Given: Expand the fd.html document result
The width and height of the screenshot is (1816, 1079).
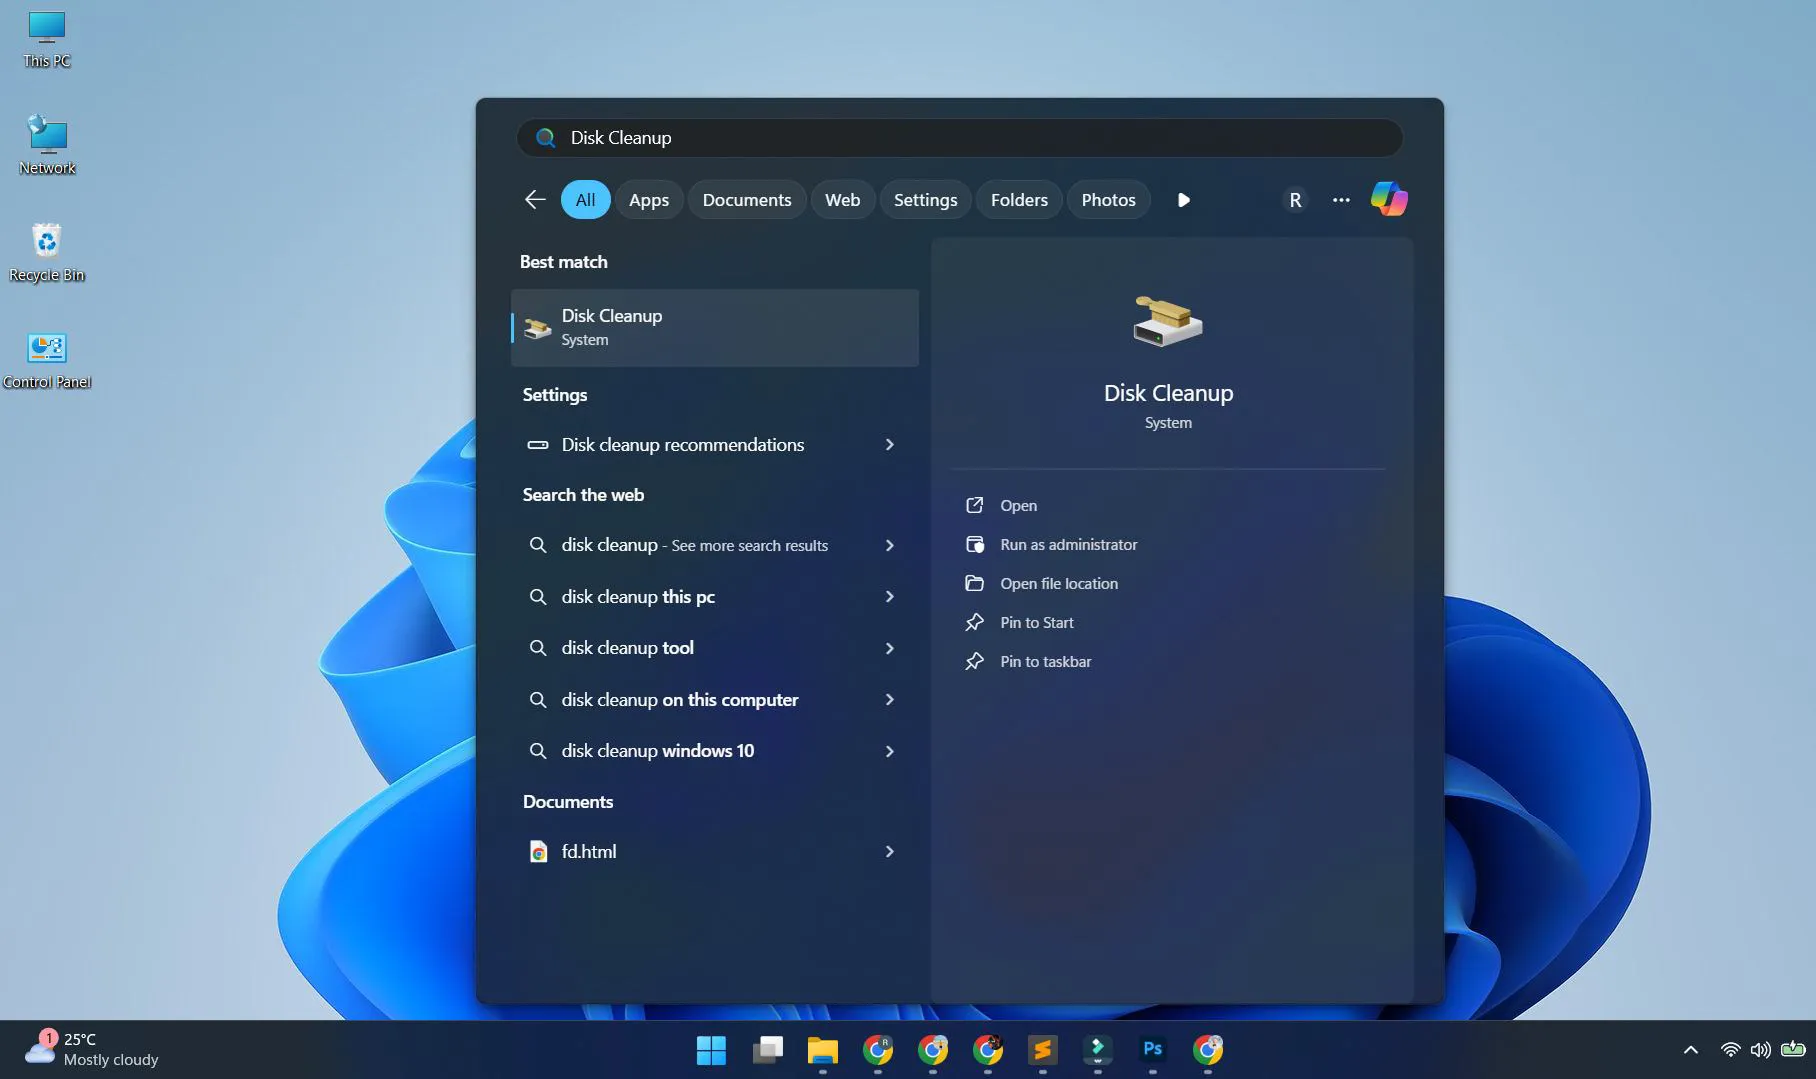Looking at the screenshot, I should (x=889, y=851).
